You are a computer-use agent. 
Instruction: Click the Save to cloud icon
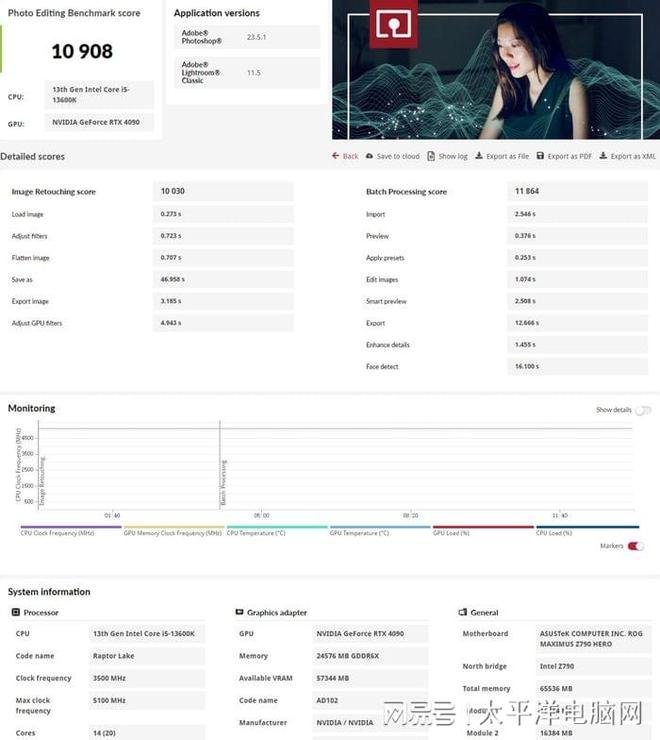click(370, 156)
